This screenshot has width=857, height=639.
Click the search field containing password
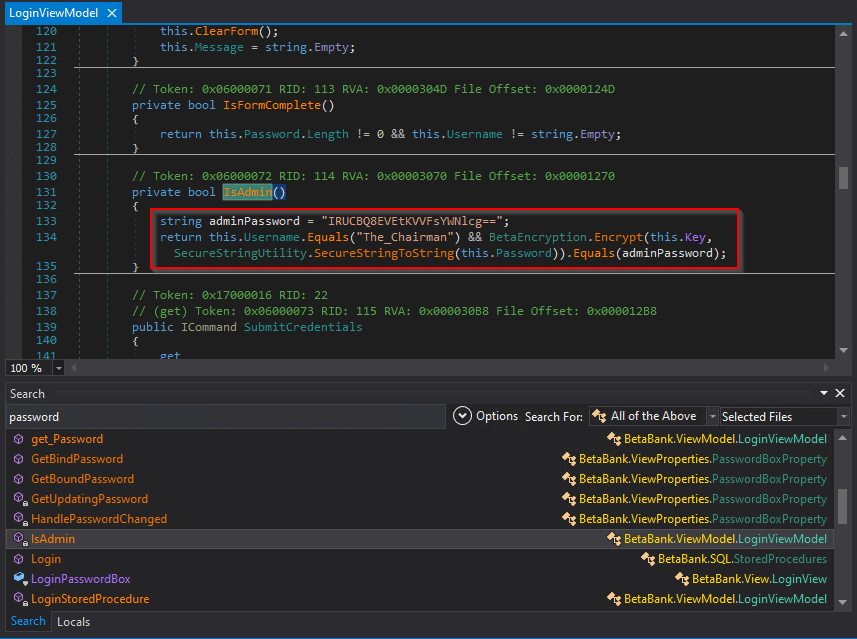coord(225,416)
